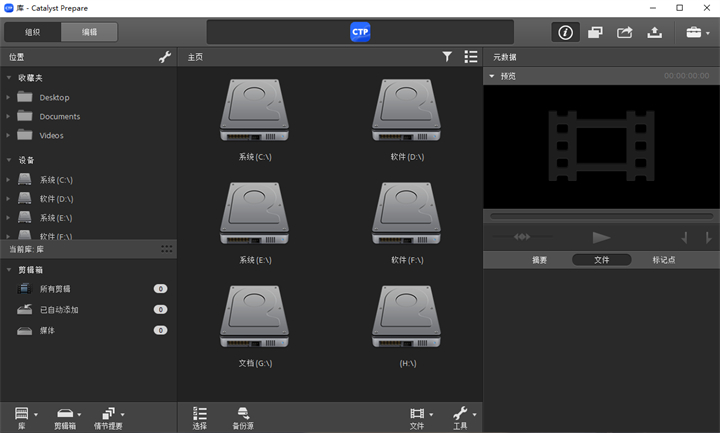
Task: Select 所有剪辑 in the bin list
Action: 55,289
